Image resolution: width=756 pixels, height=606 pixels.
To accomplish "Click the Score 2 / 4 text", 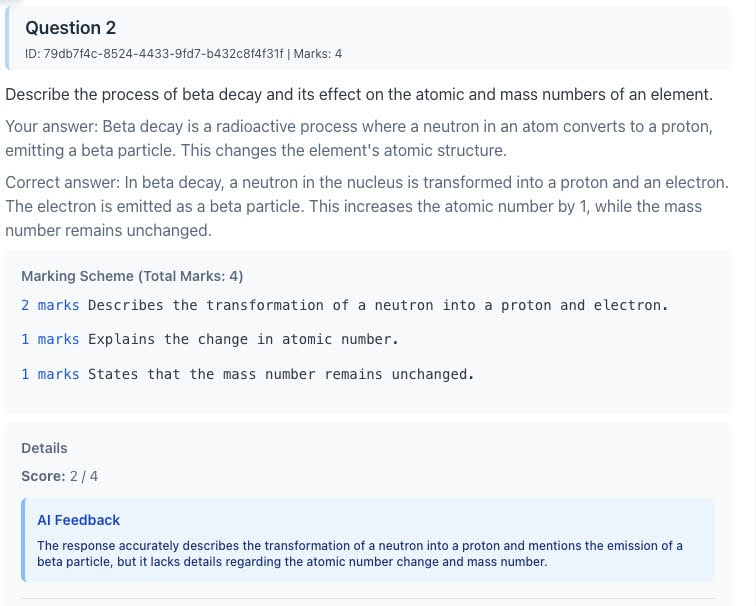I will point(60,476).
